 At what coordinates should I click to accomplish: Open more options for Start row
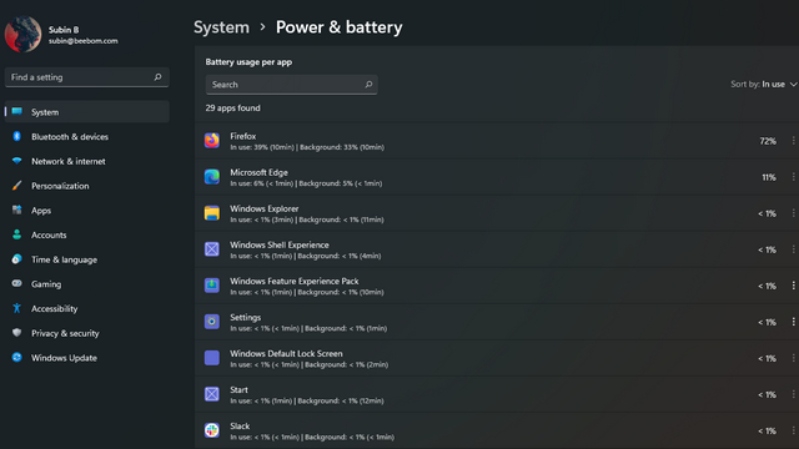[x=793, y=394]
